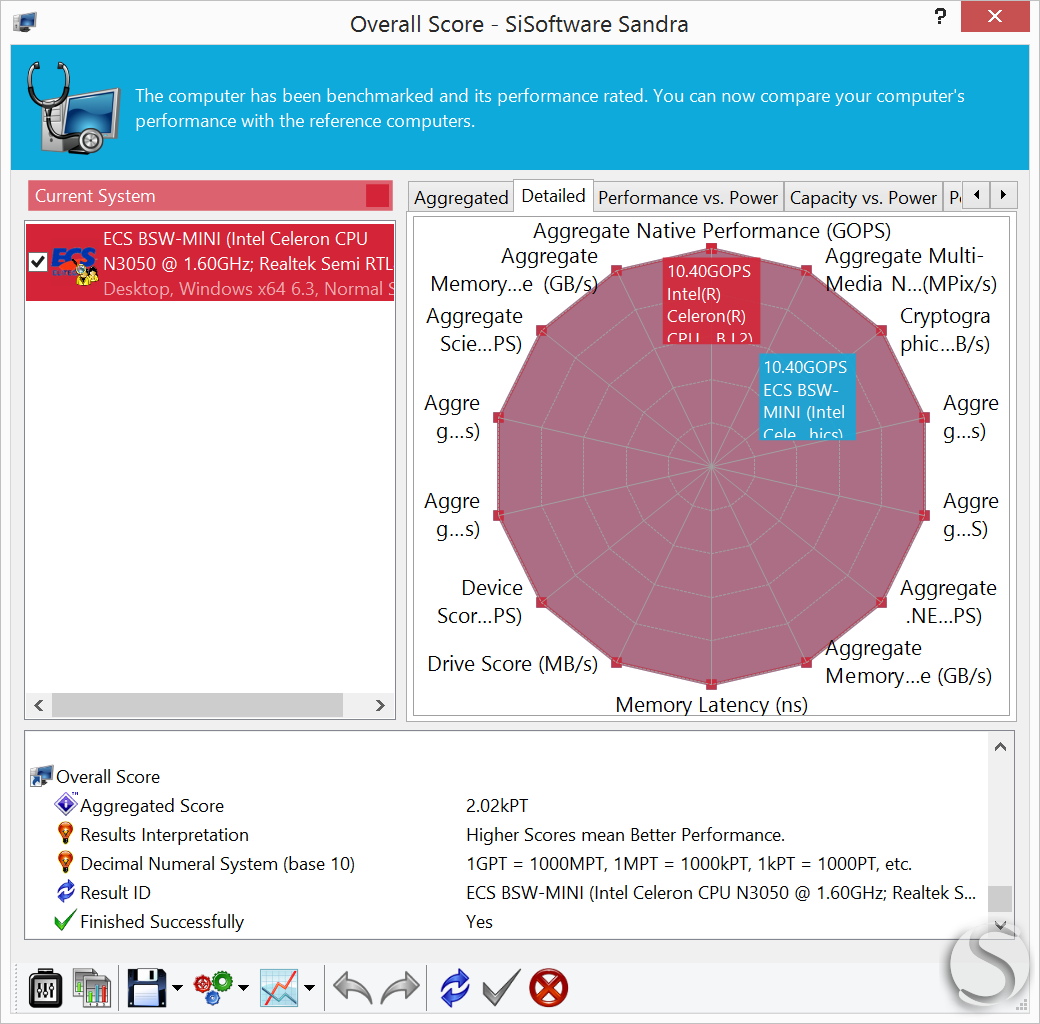Click the Overall Score computer icon
1040x1024 pixels.
click(41, 776)
